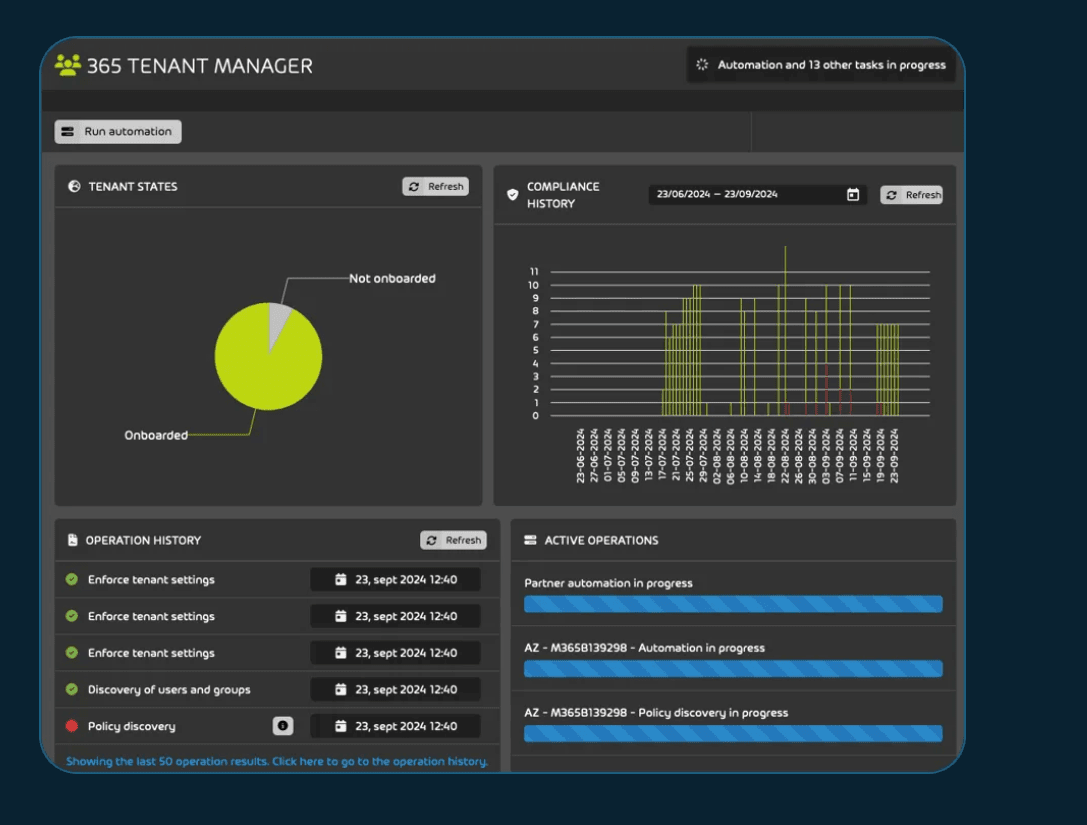Click AZ - M365B139298 - Automation in progress label
1087x825 pixels.
[645, 648]
